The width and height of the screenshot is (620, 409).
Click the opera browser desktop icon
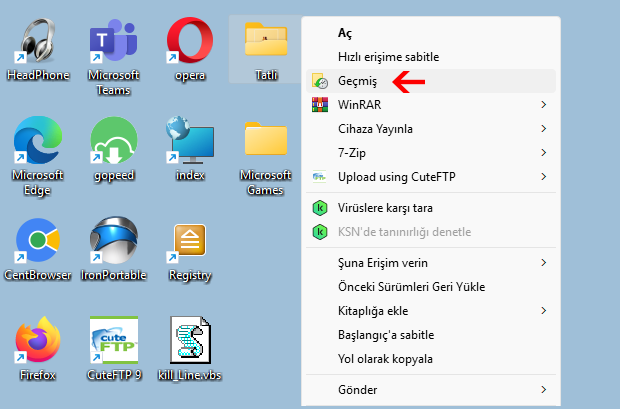[190, 40]
